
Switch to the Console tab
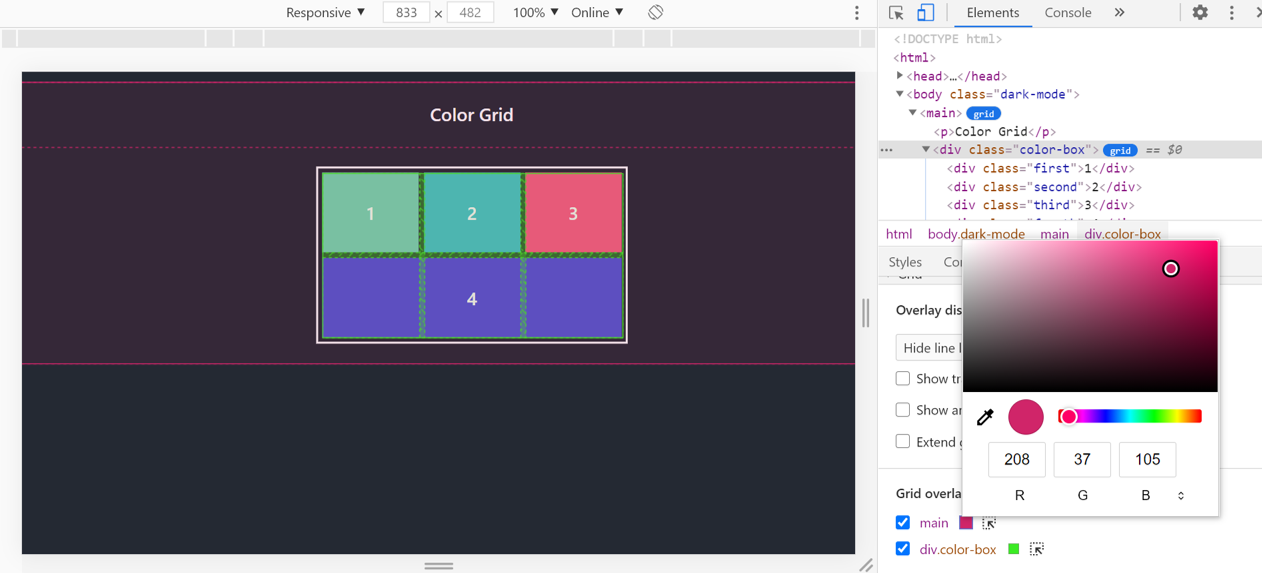1067,13
